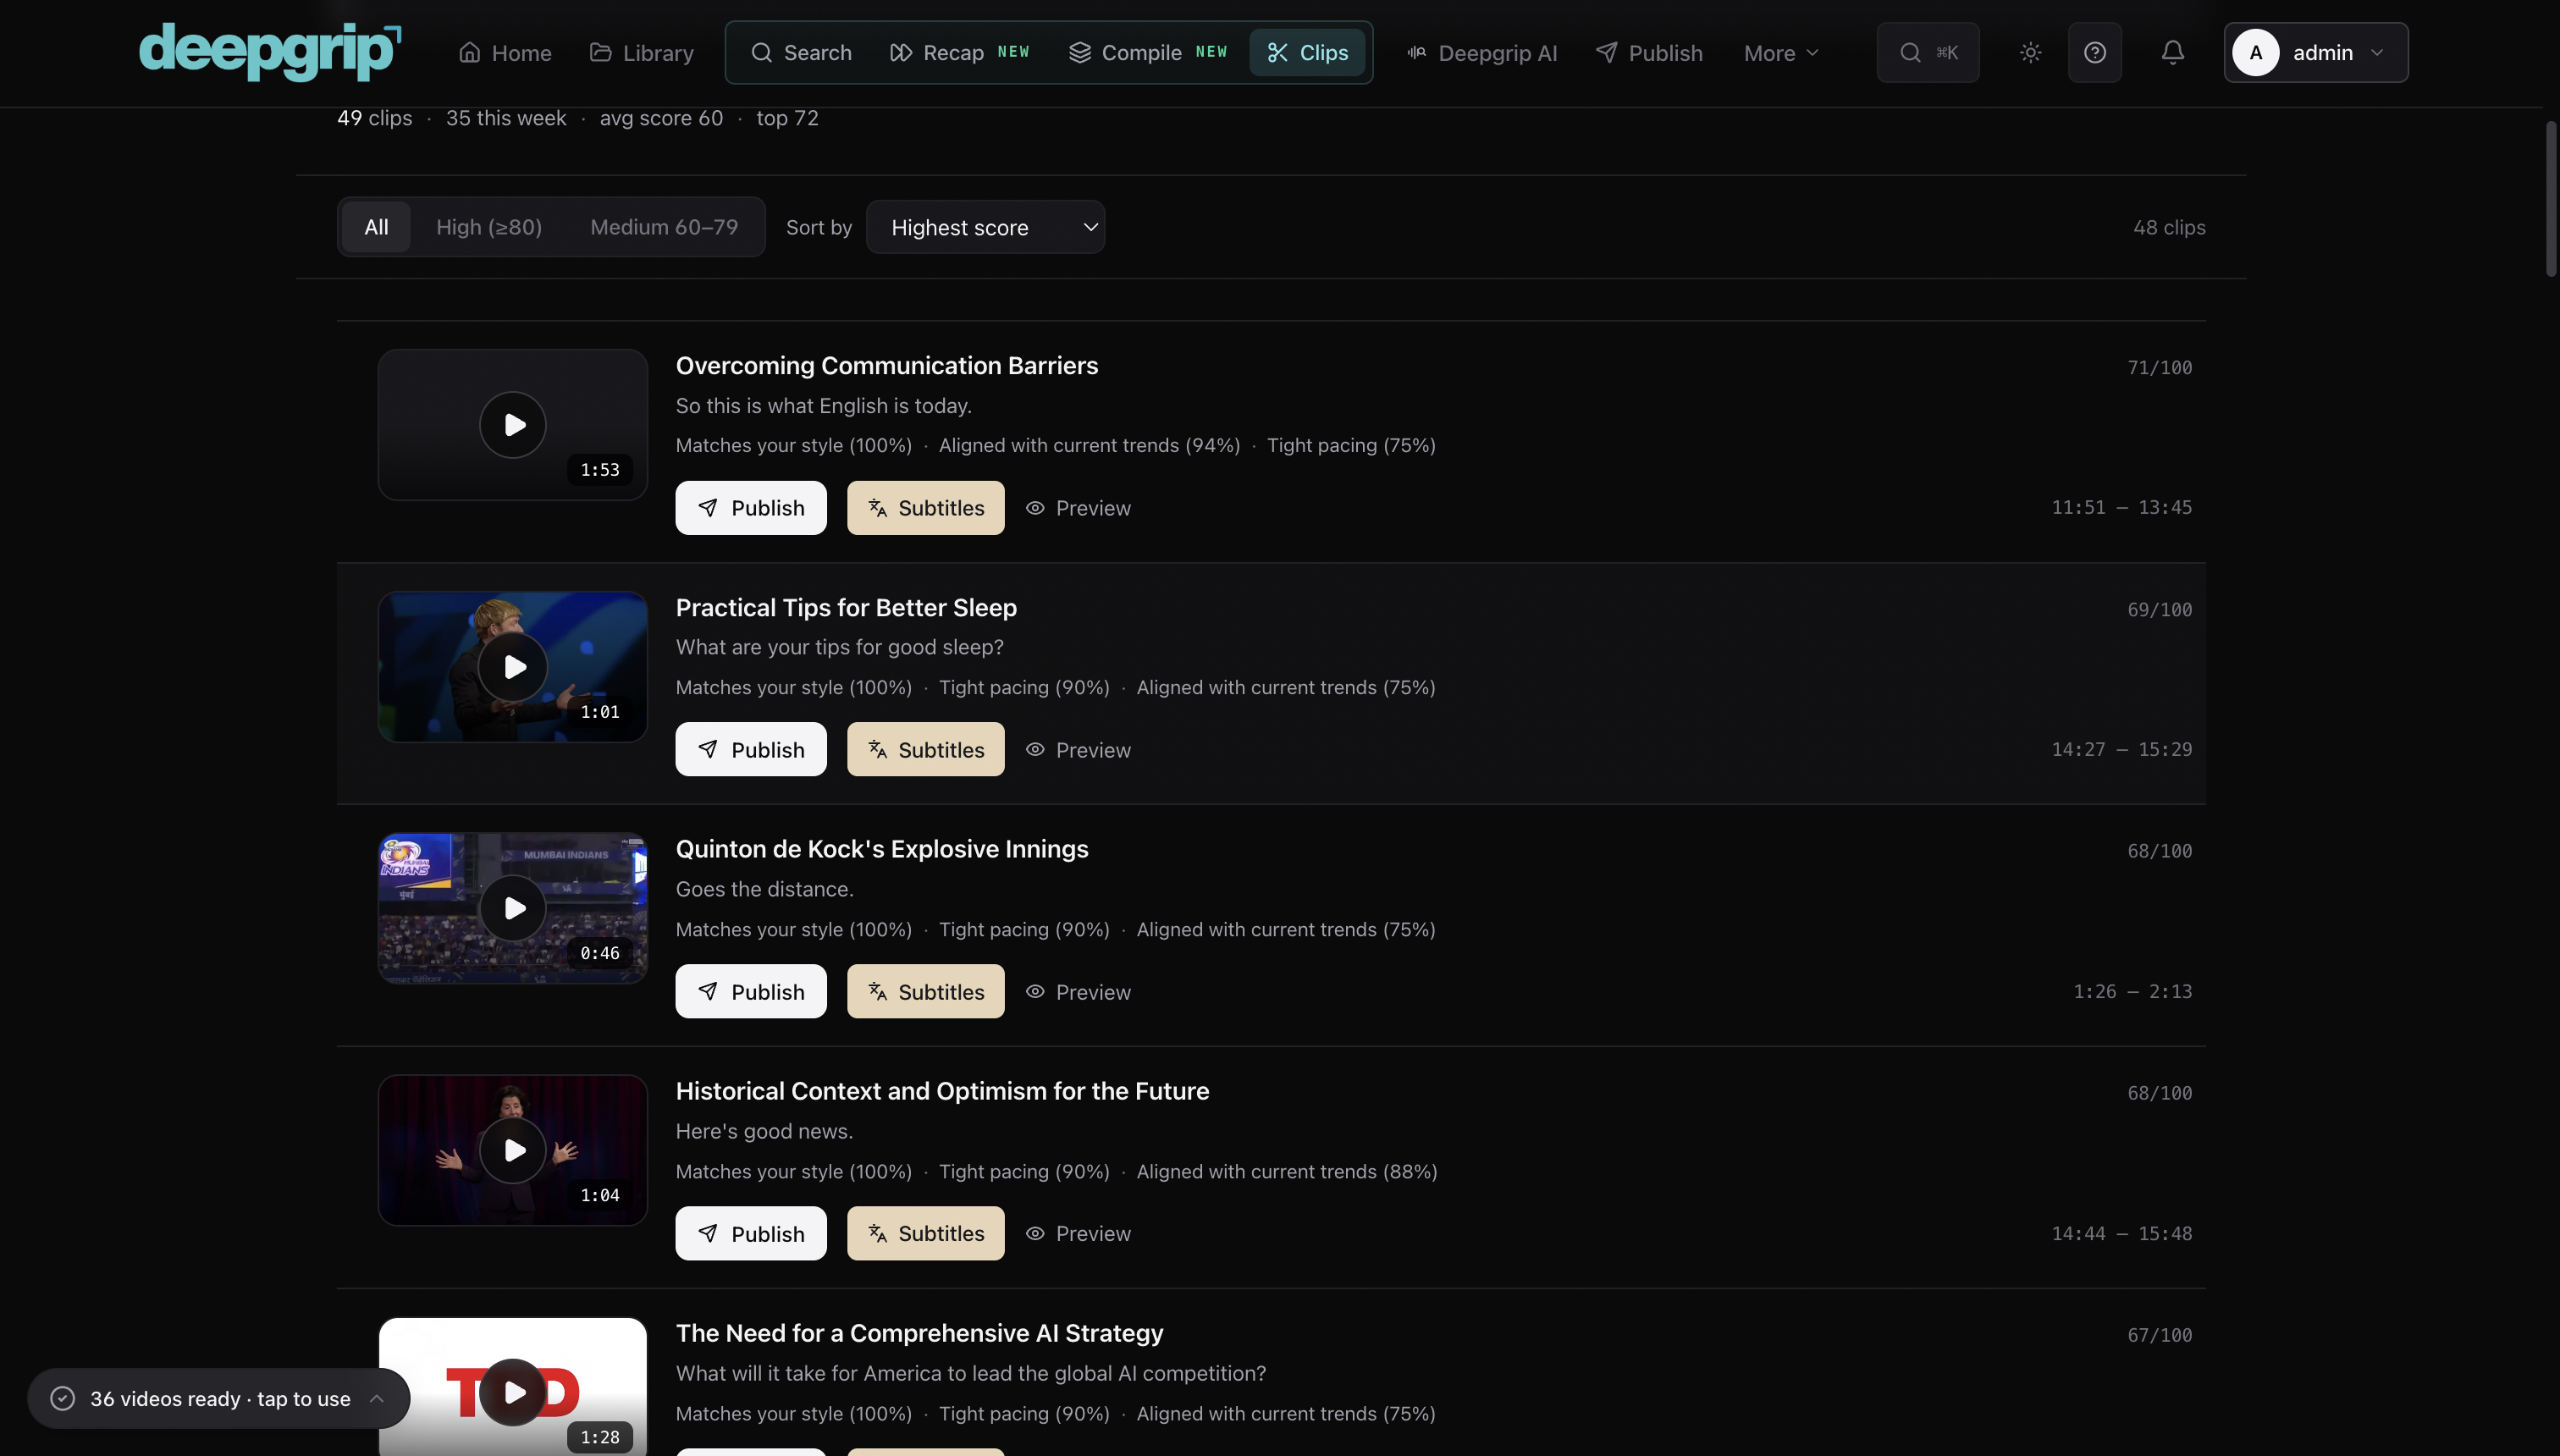Click time range 14:27 — 15:29
The width and height of the screenshot is (2560, 1456).
pos(2121,750)
